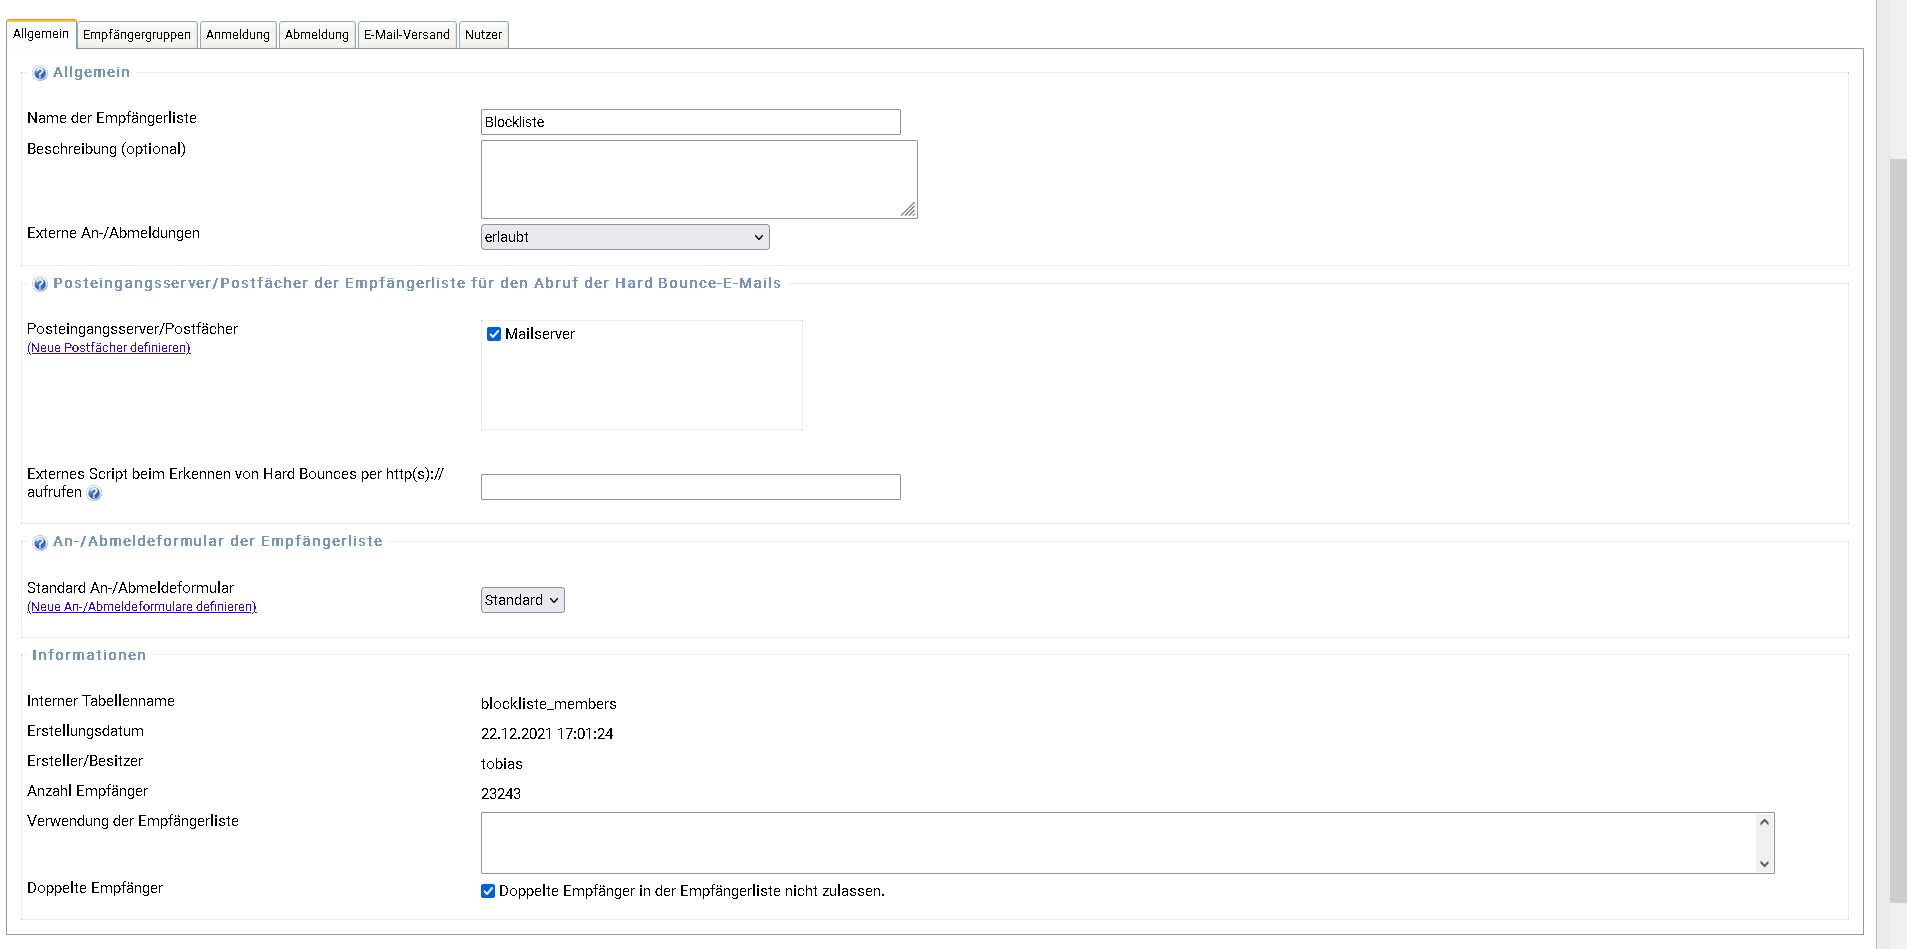
Task: Click the help icon after 'aufrufen' label
Action: tap(94, 494)
